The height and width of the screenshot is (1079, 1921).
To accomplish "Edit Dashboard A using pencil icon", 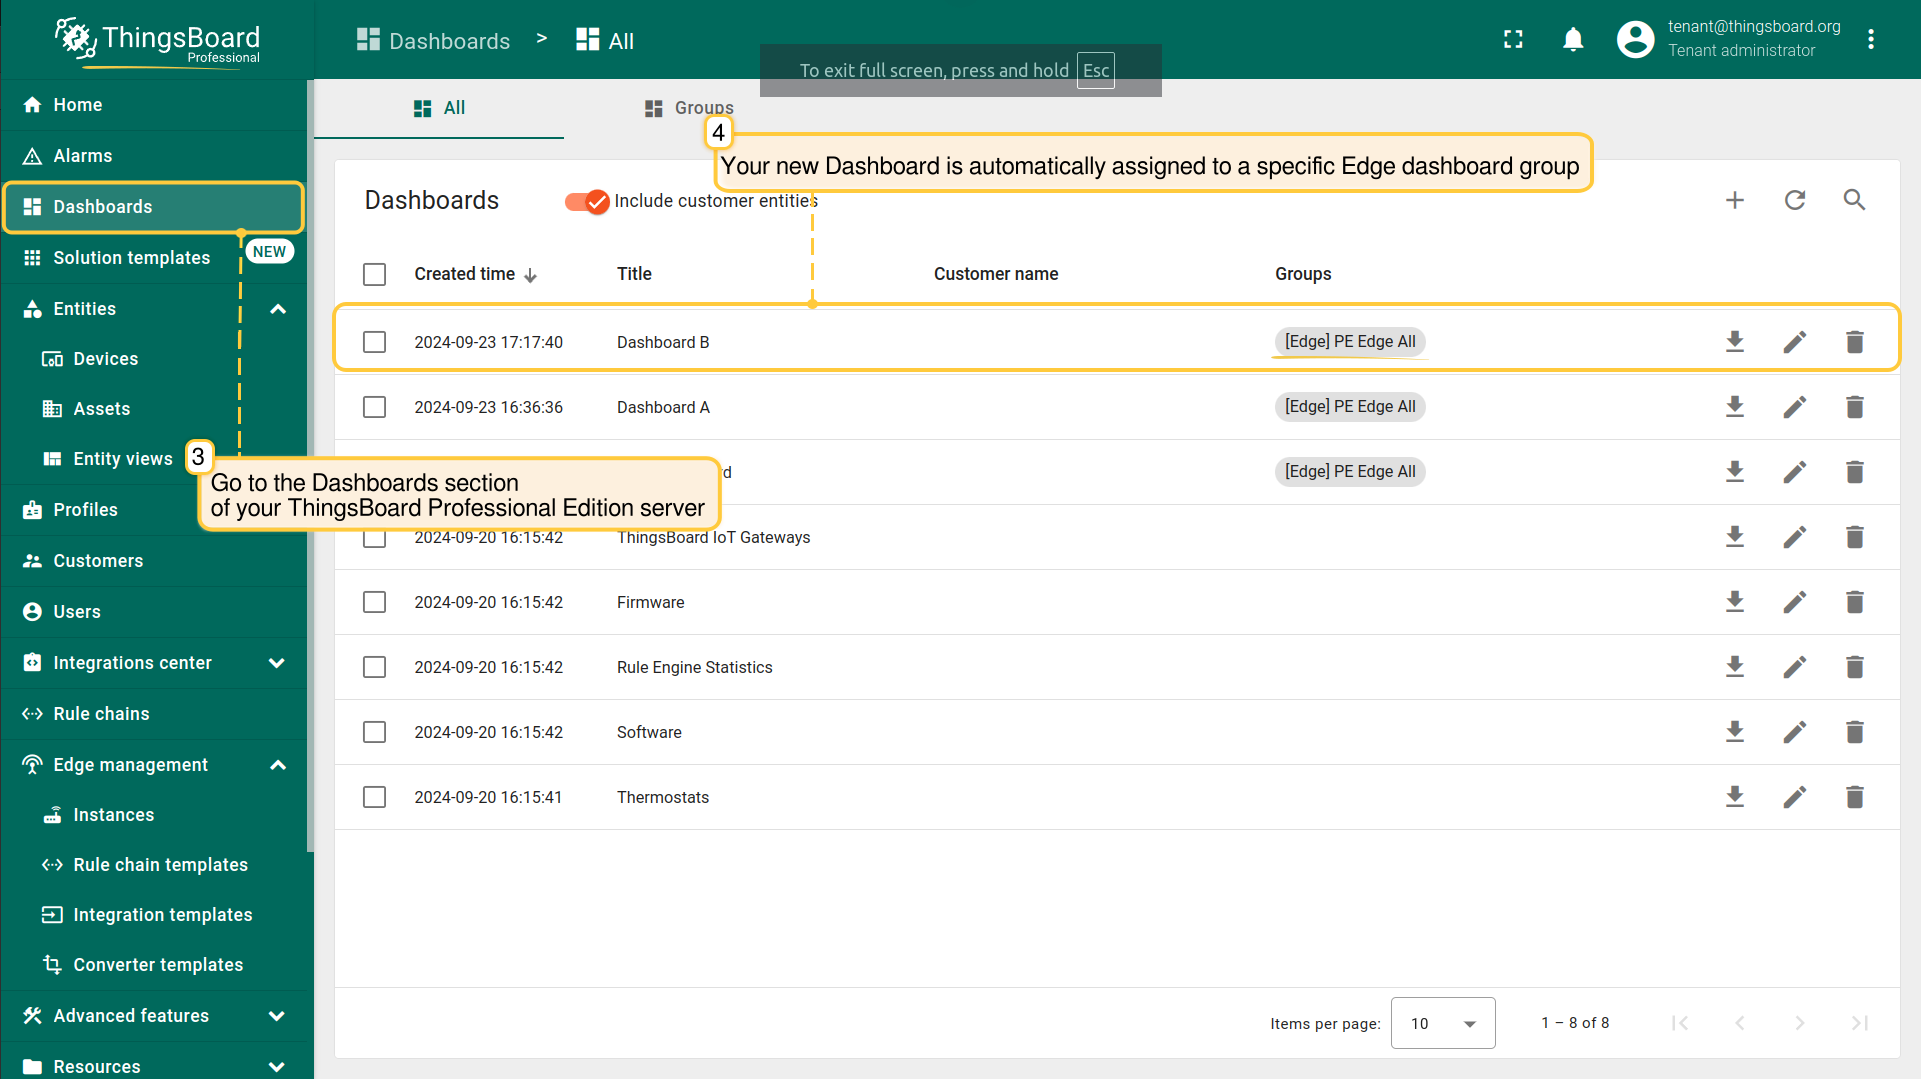I will coord(1795,407).
